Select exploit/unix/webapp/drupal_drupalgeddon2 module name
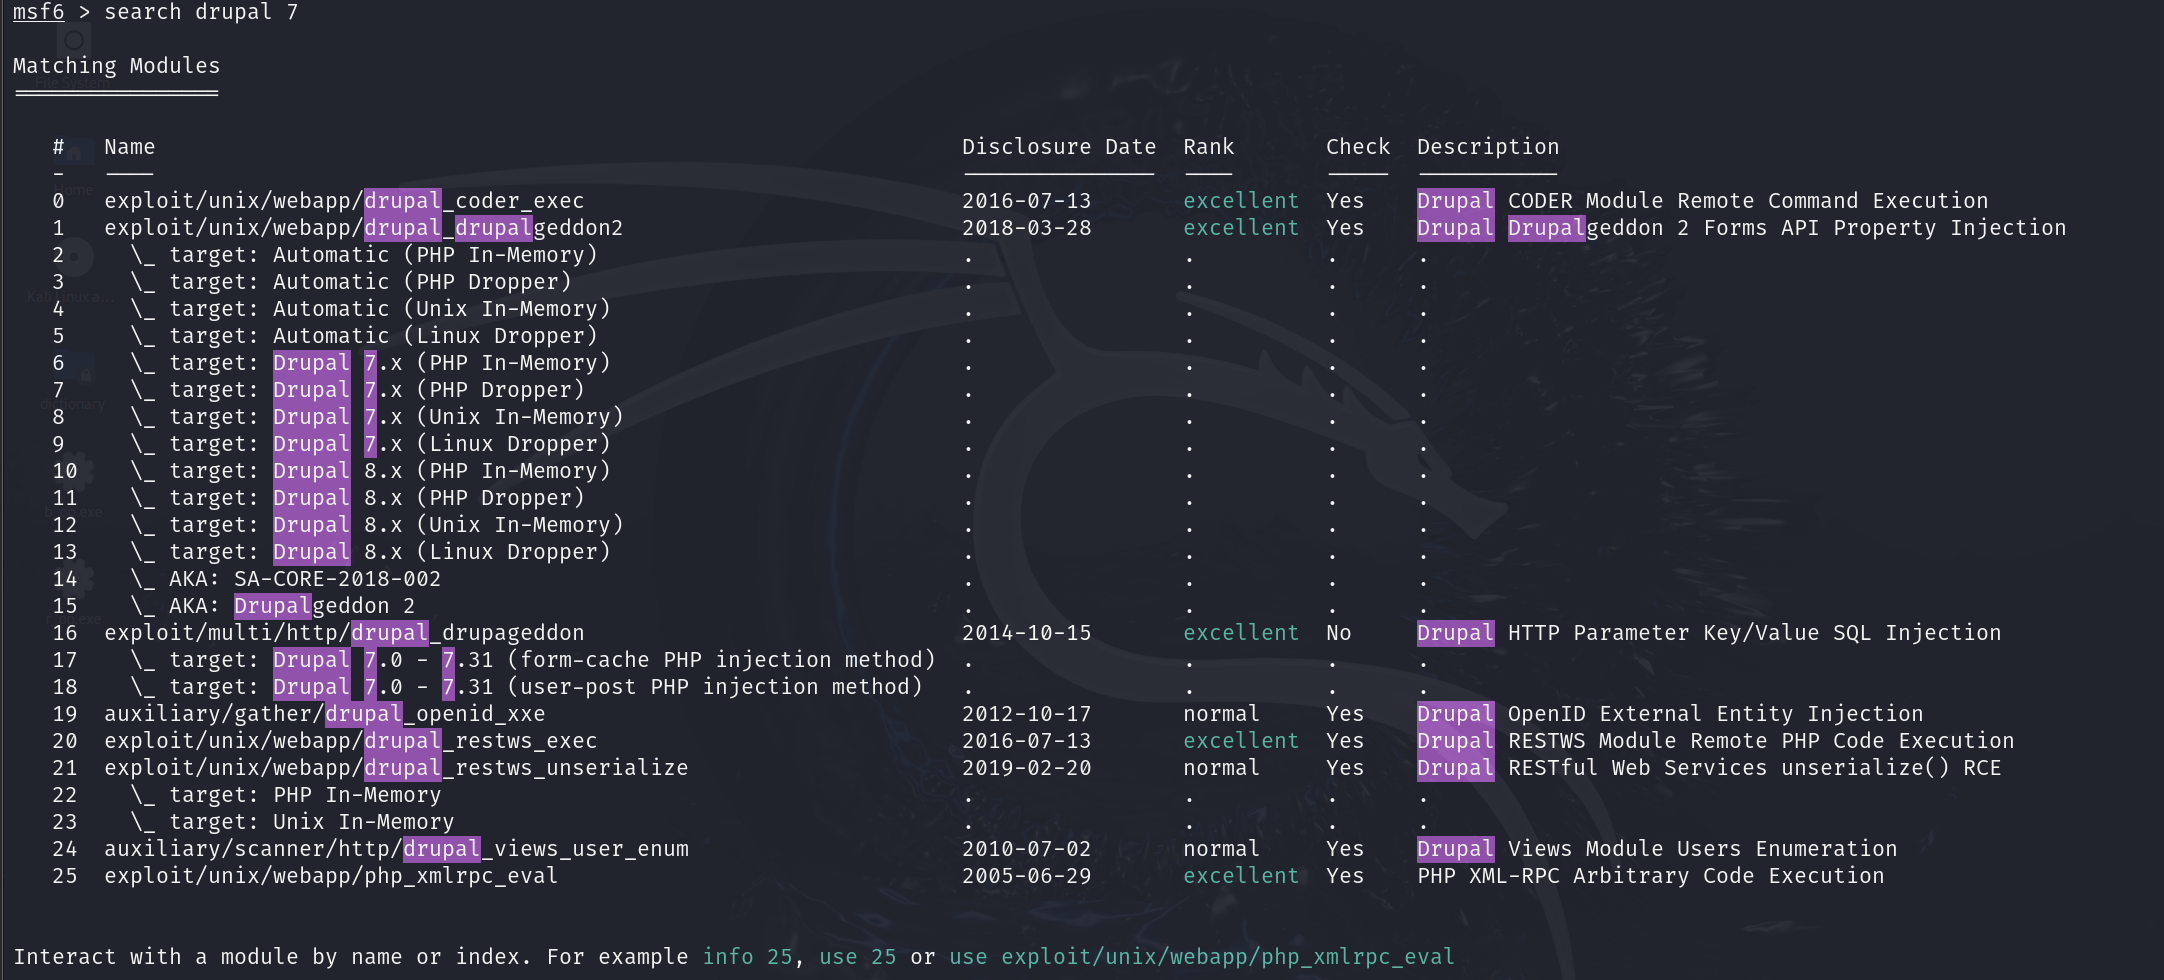Screen dimensions: 2164x980 (363, 228)
